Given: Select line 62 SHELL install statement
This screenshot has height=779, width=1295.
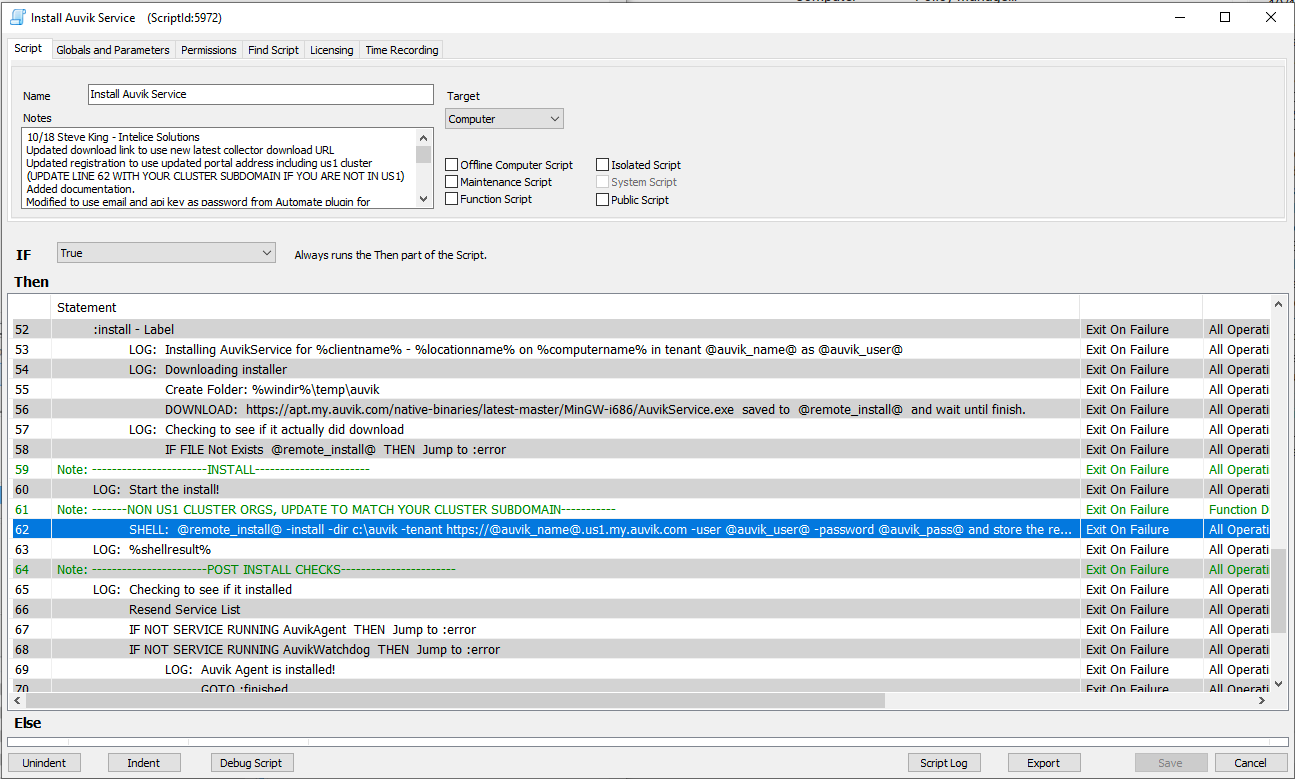Looking at the screenshot, I should pyautogui.click(x=640, y=529).
